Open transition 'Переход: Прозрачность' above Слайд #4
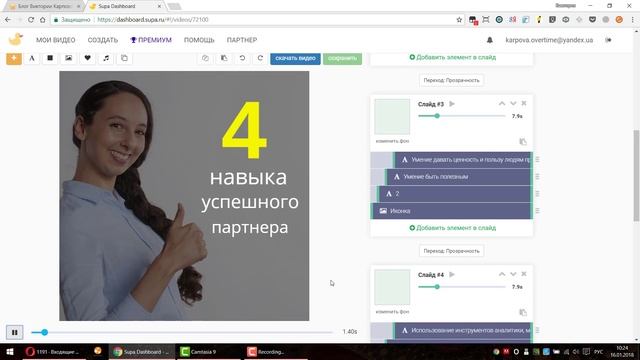 (451, 251)
